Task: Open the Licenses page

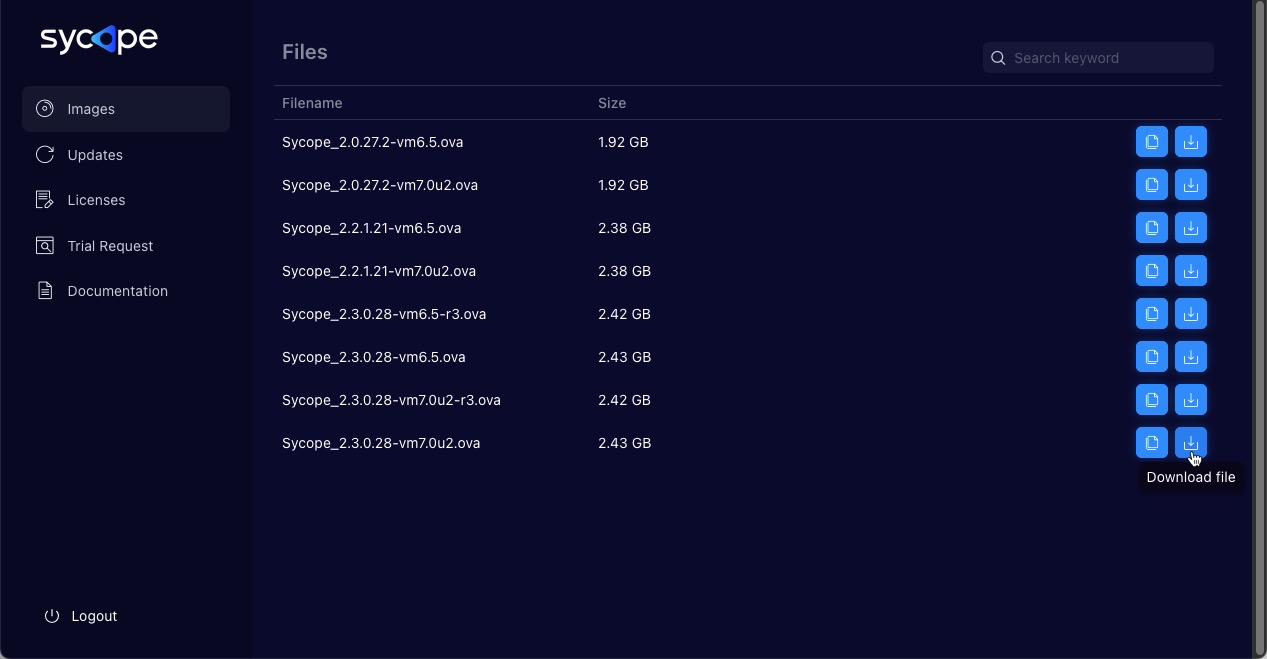Action: pyautogui.click(x=126, y=200)
